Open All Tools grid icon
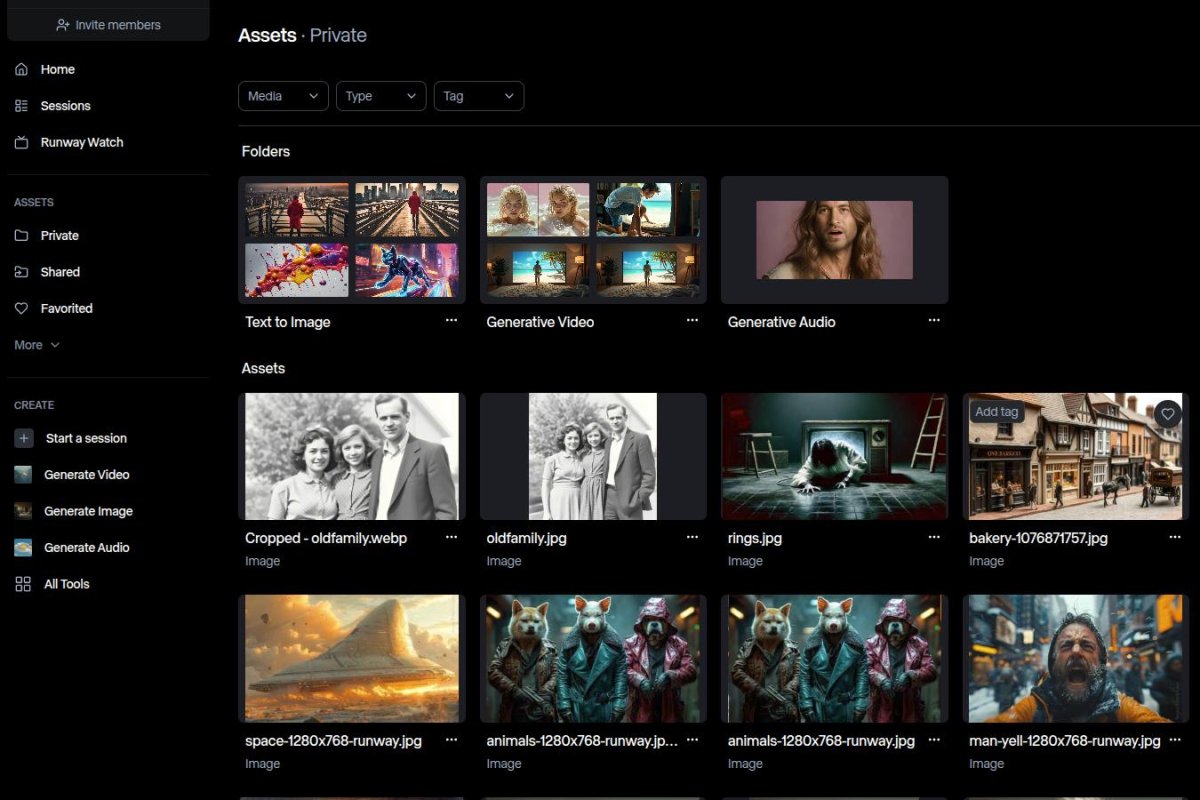 coord(23,584)
